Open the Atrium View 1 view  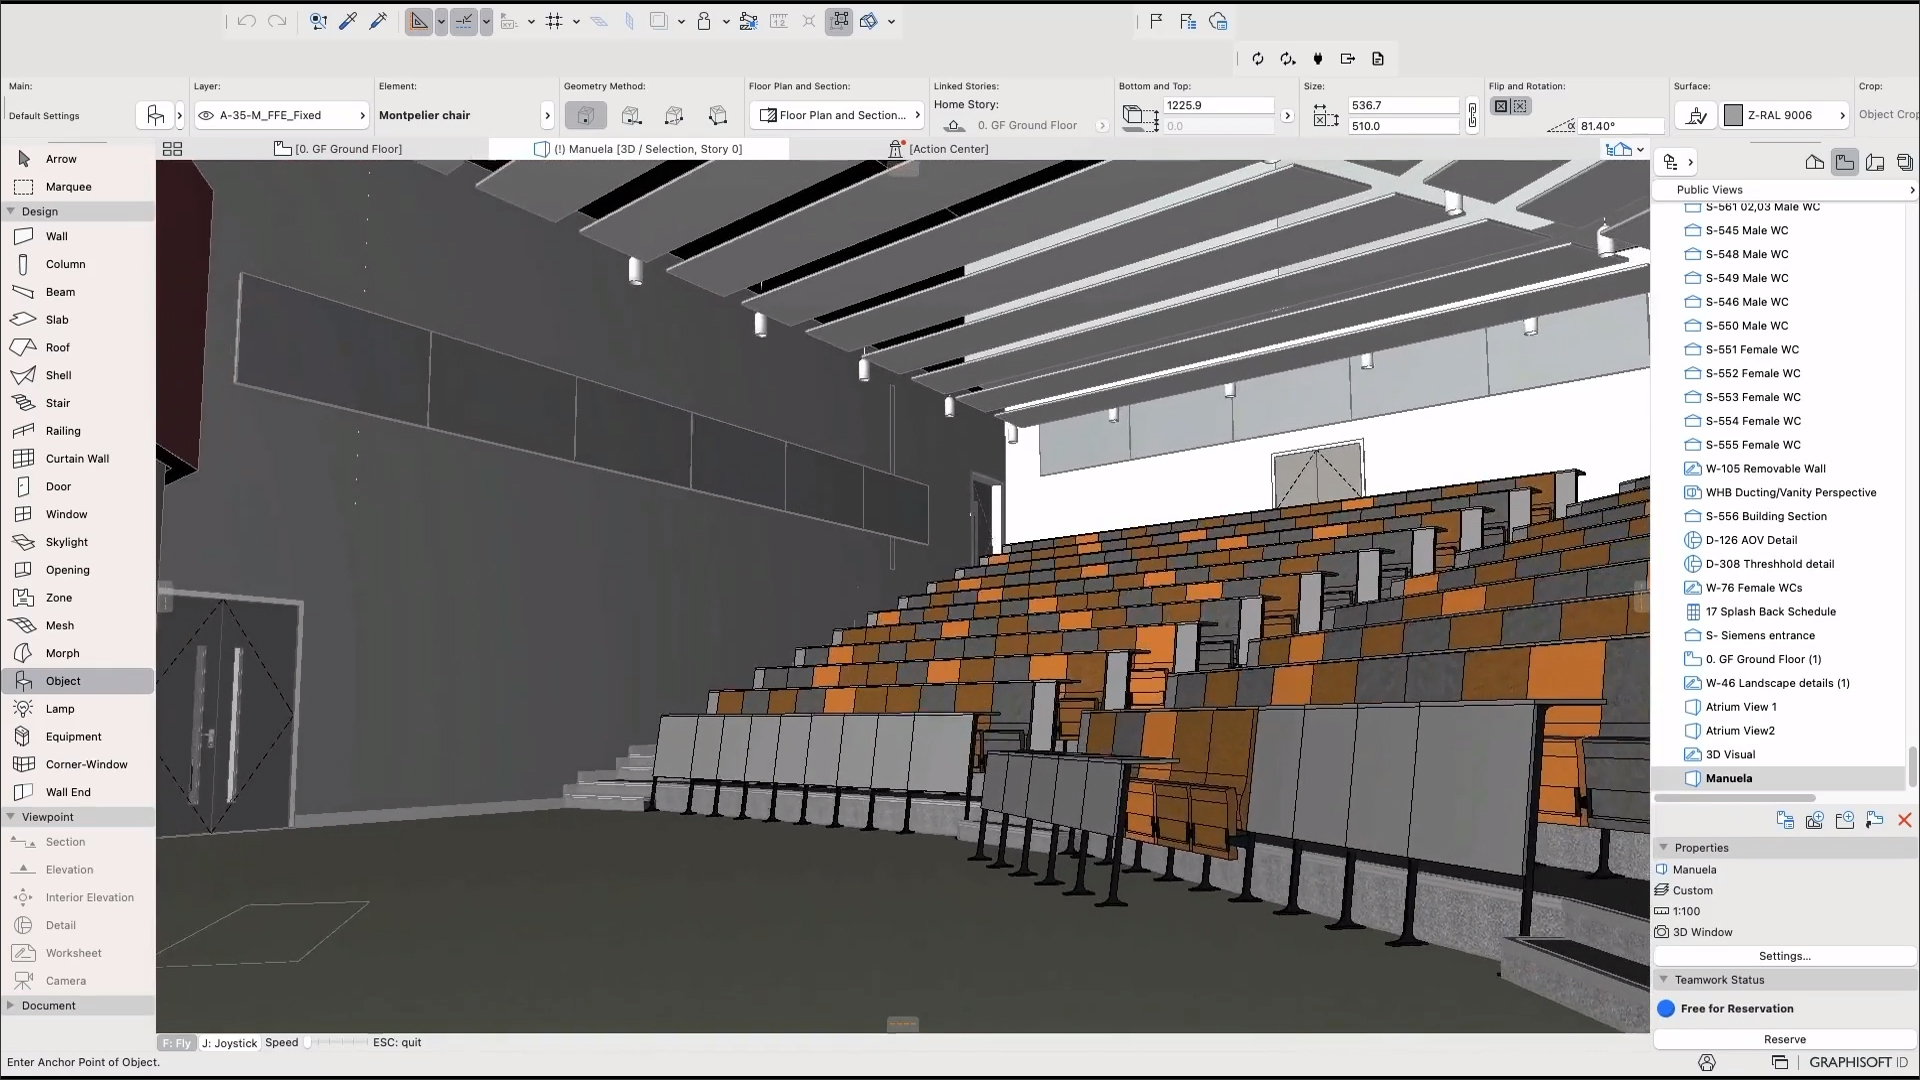[x=1741, y=707]
